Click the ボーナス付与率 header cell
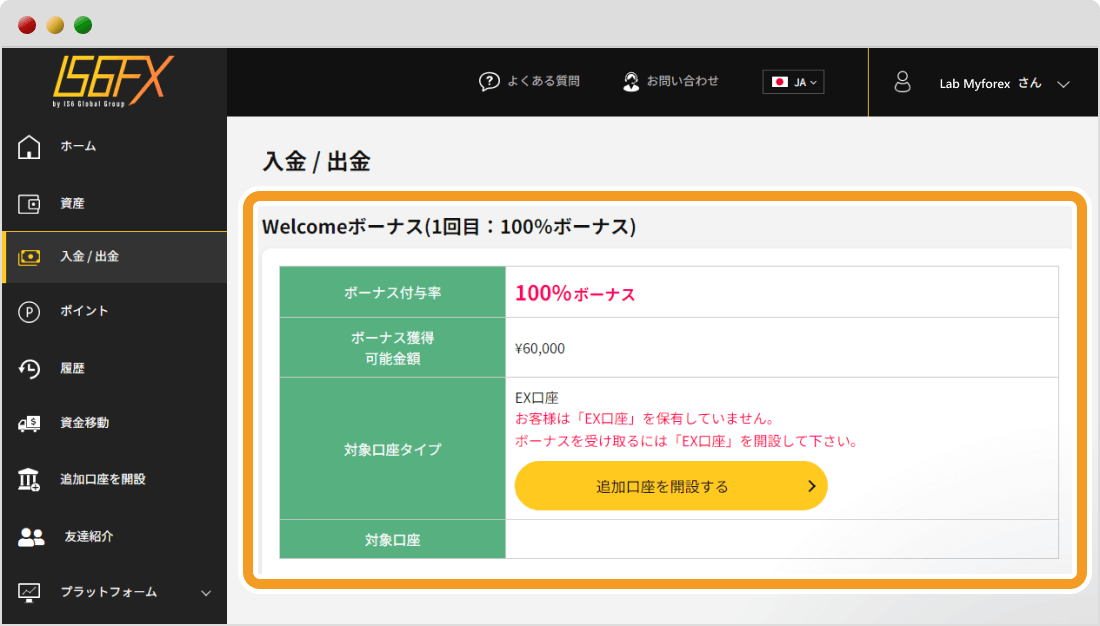 392,292
